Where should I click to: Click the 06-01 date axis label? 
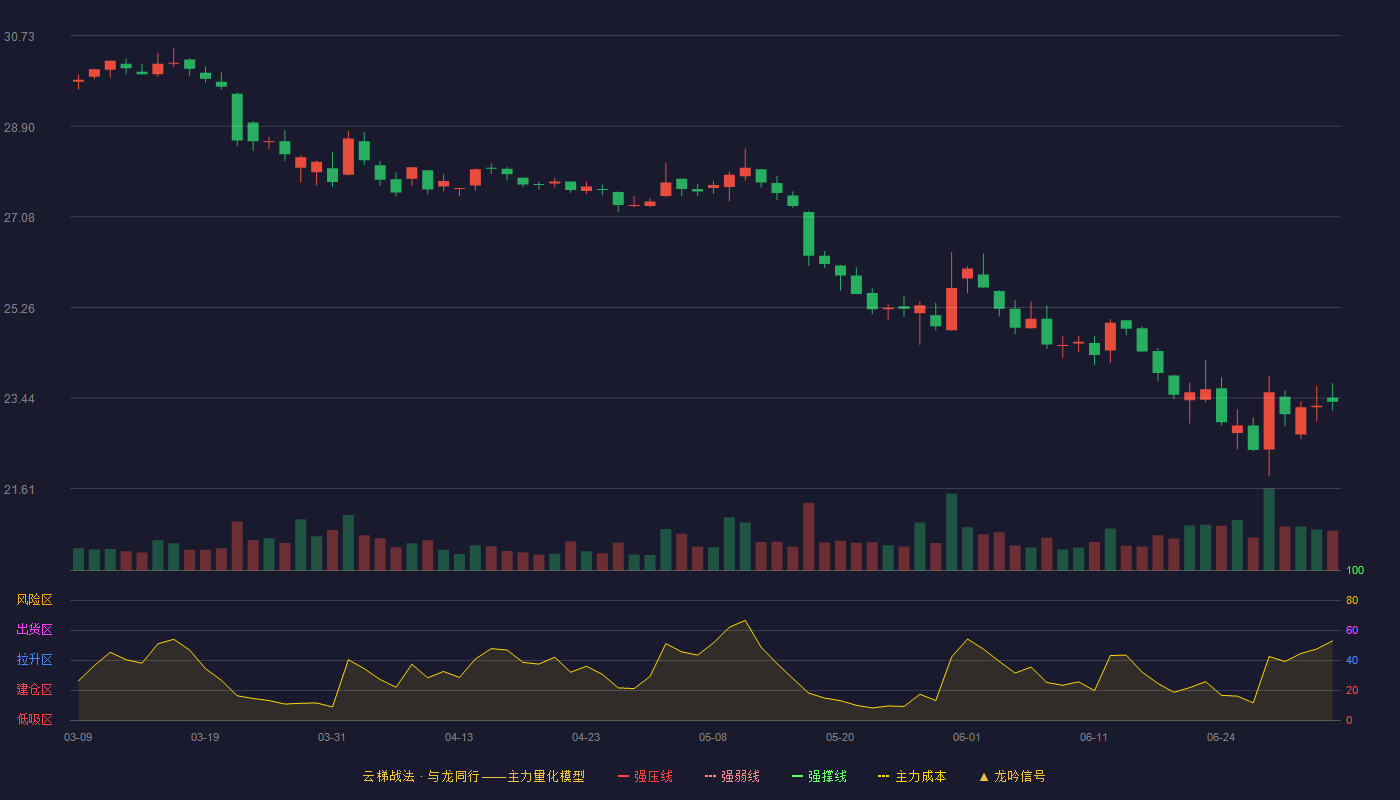click(967, 737)
